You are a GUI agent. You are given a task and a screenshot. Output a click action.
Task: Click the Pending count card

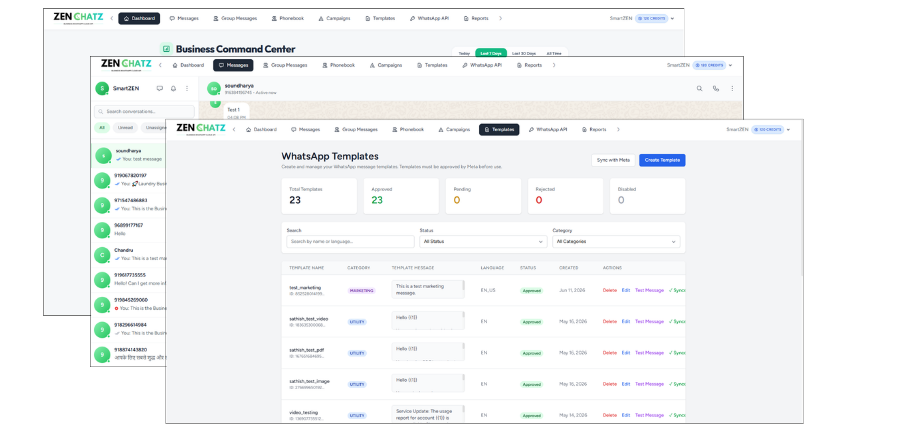(483, 196)
